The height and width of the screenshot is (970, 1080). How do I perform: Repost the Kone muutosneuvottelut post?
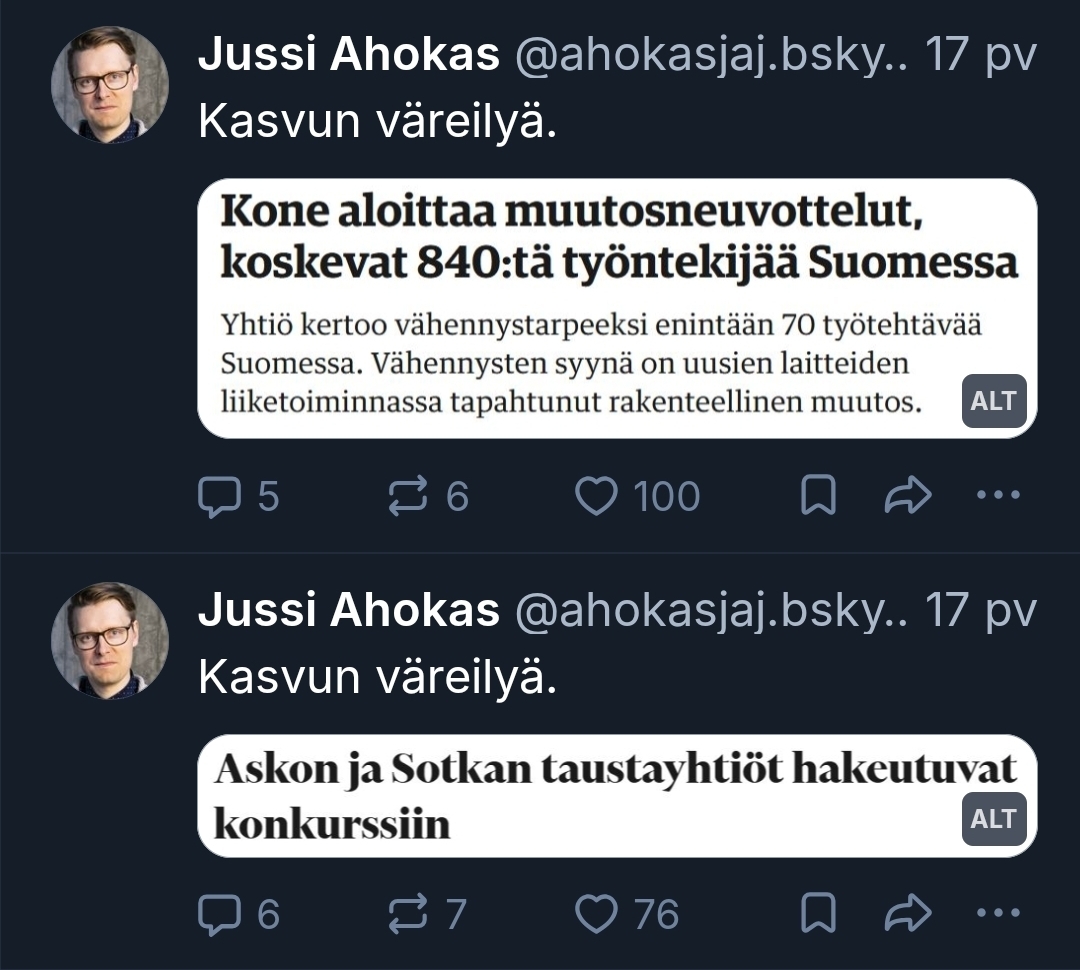coord(408,497)
